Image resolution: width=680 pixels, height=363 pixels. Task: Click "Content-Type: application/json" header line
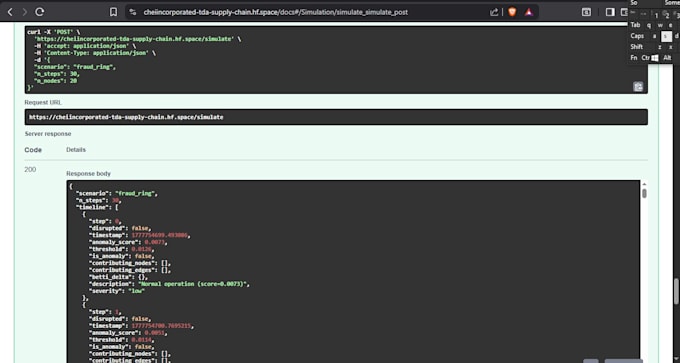point(95,53)
